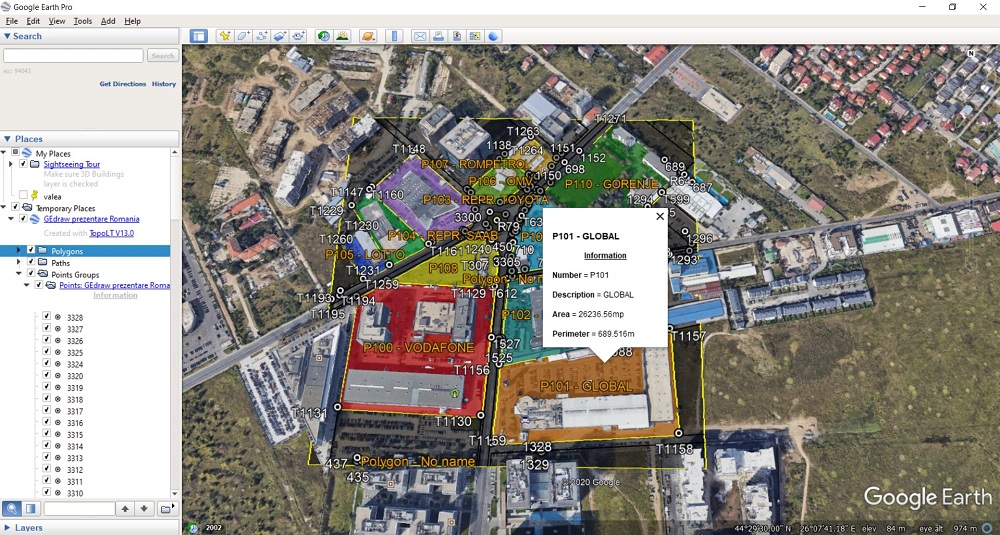Image resolution: width=1000 pixels, height=535 pixels.
Task: Click the Print icon
Action: (438, 36)
